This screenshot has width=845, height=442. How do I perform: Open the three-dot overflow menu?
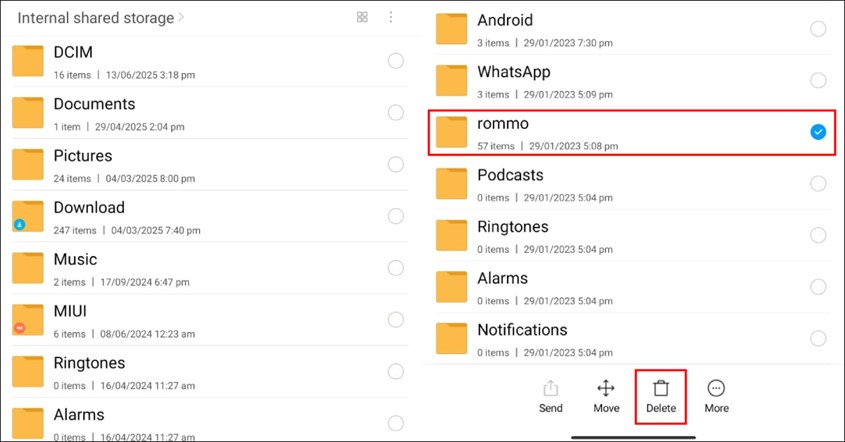click(x=391, y=17)
